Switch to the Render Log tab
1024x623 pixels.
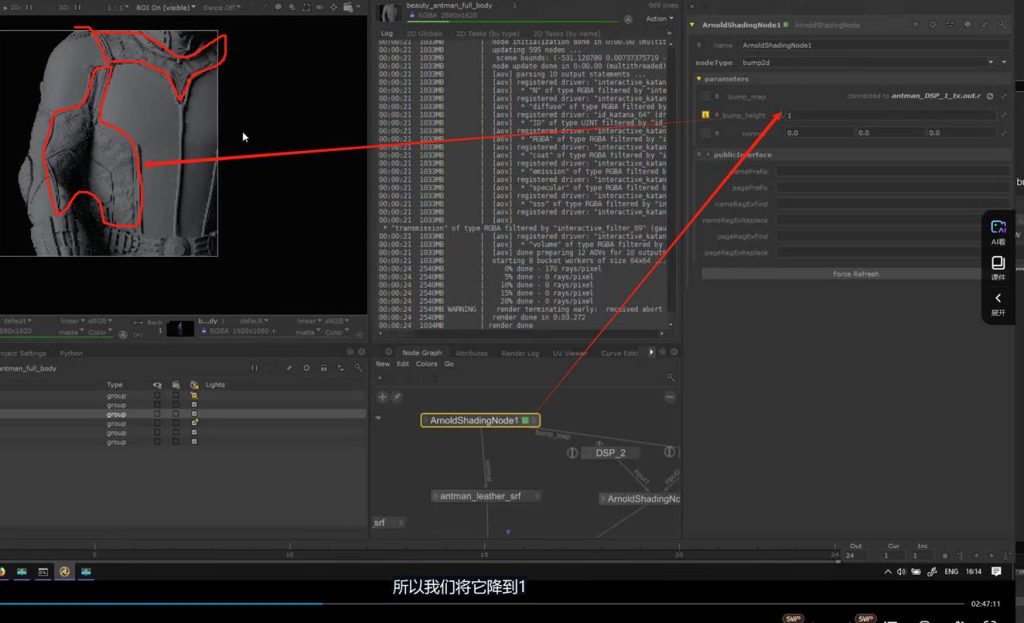(519, 353)
